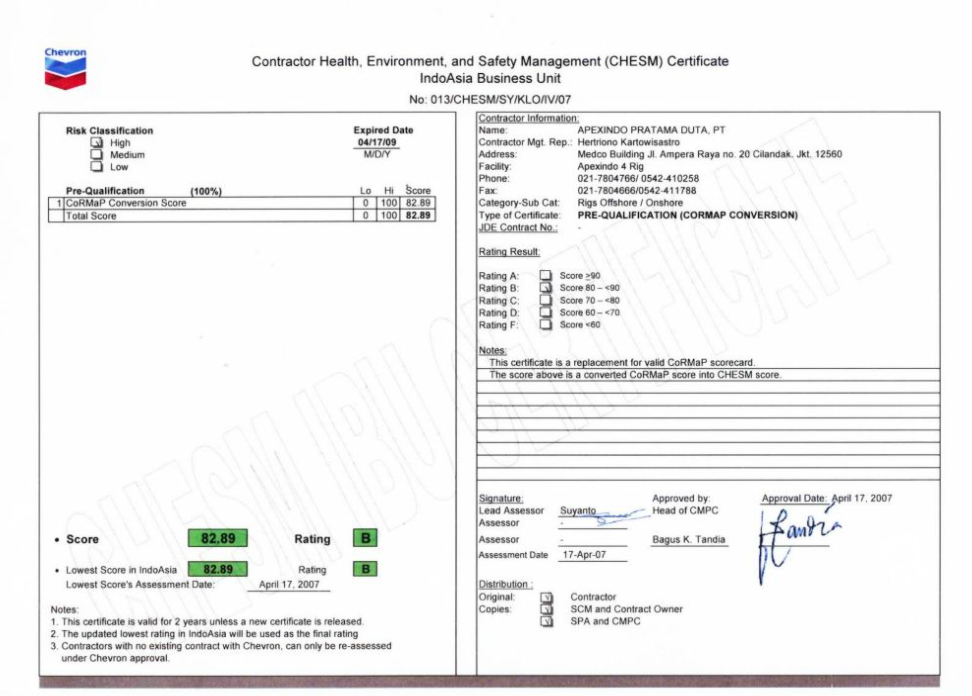The image size is (972, 696).
Task: Click the Lead Assessor name Suyanto
Action: 578,510
